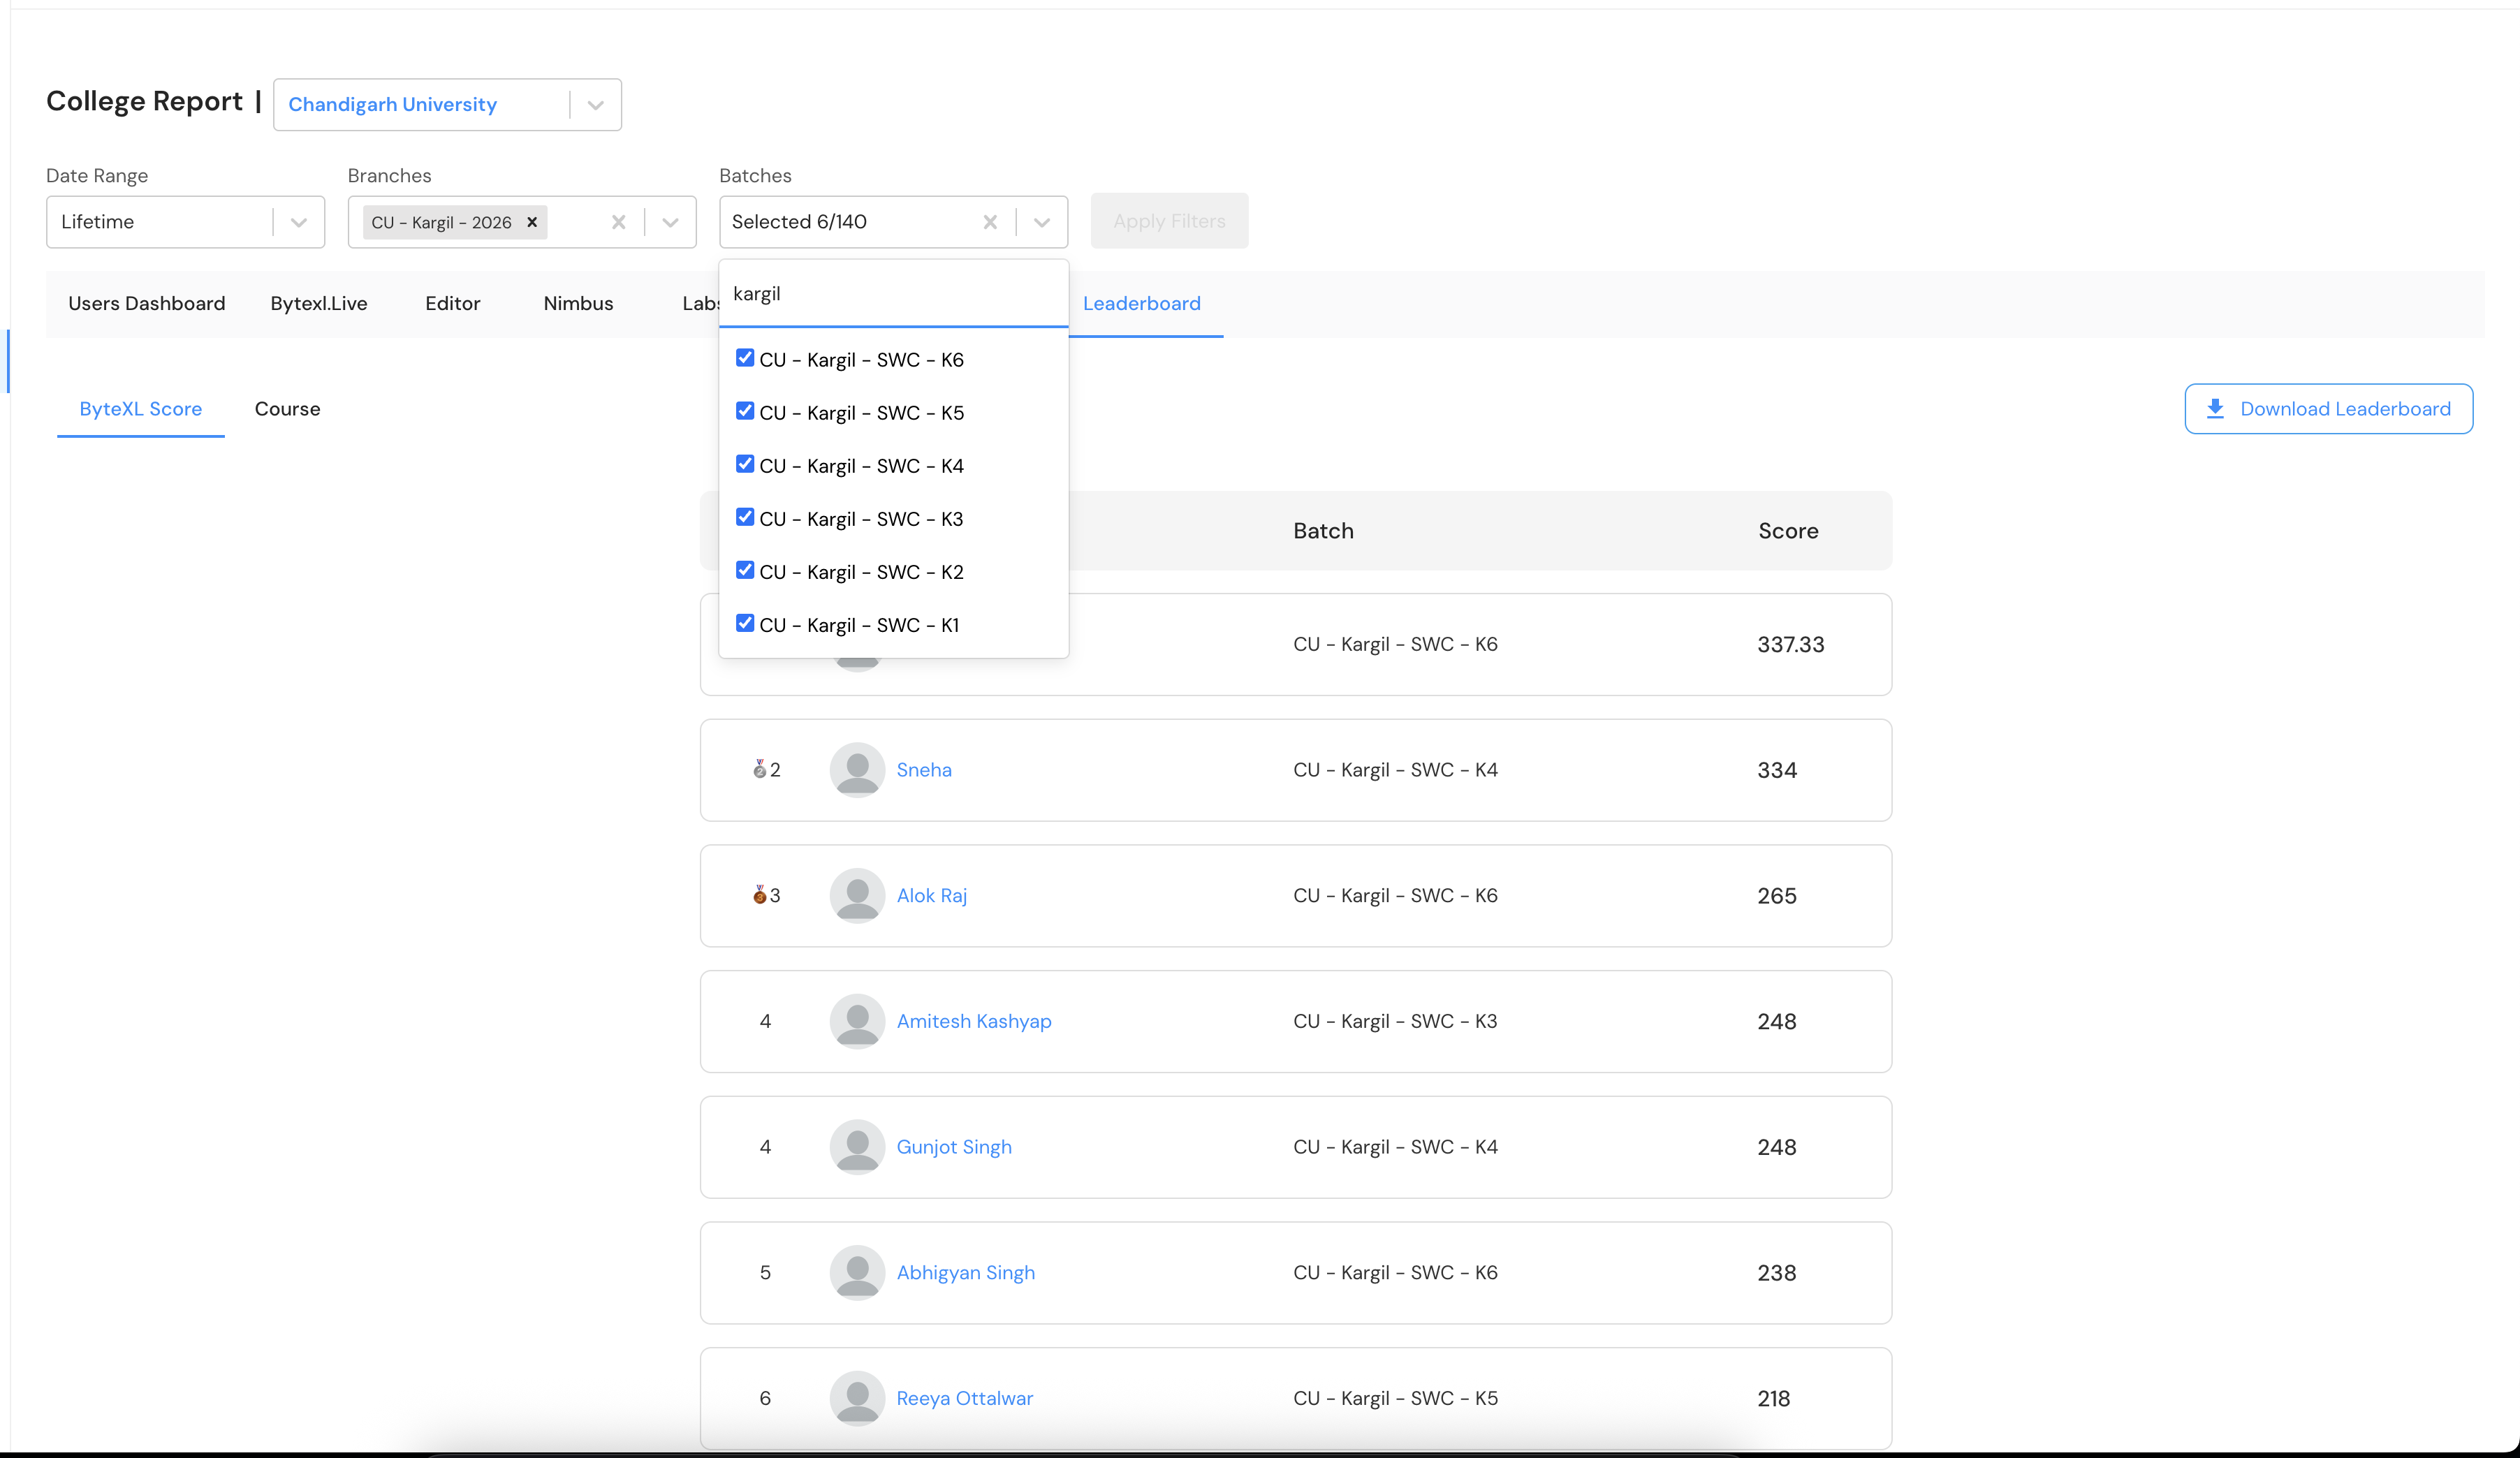Image resolution: width=2520 pixels, height=1458 pixels.
Task: Click Alok Raj's profile avatar
Action: pyautogui.click(x=857, y=895)
